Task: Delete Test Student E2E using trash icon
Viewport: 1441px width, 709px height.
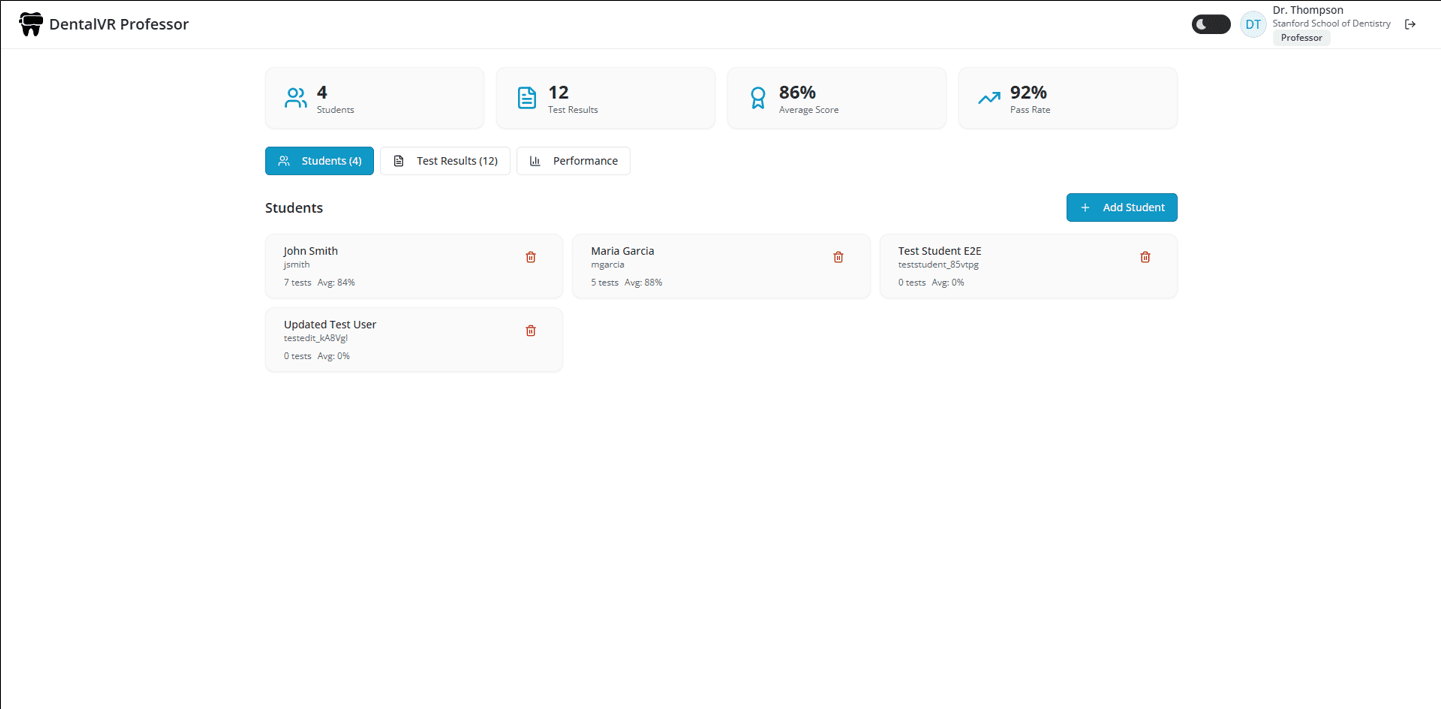Action: point(1145,257)
